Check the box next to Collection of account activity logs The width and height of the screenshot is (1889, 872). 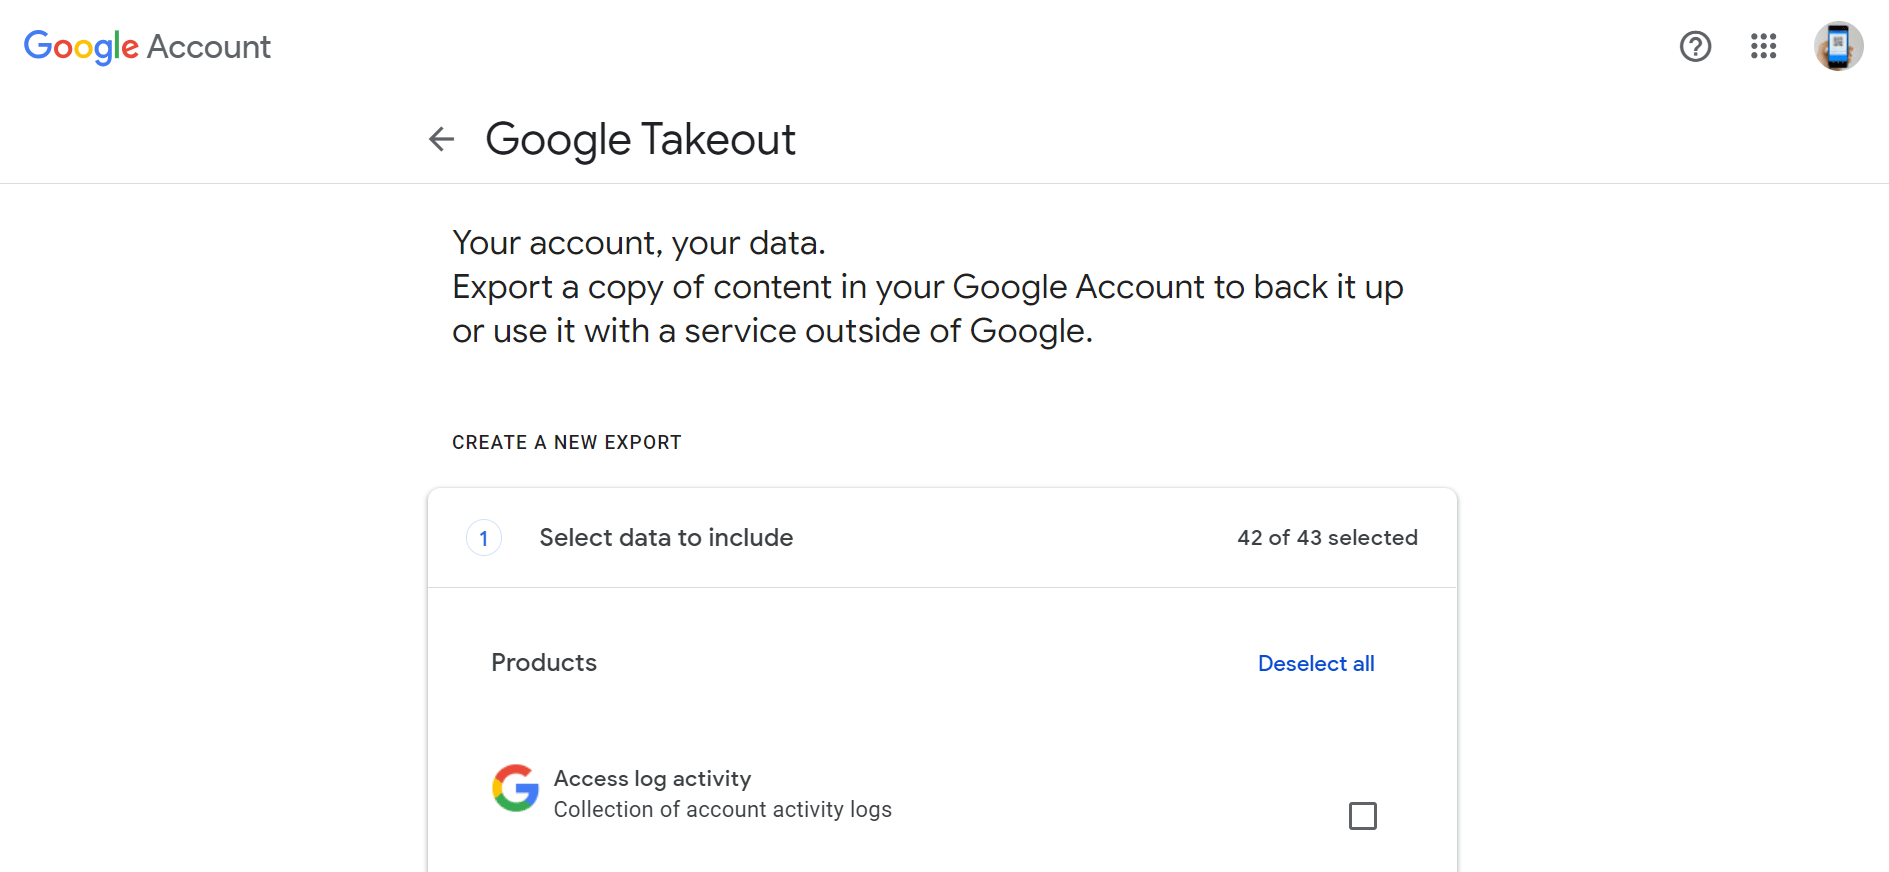(x=1363, y=816)
